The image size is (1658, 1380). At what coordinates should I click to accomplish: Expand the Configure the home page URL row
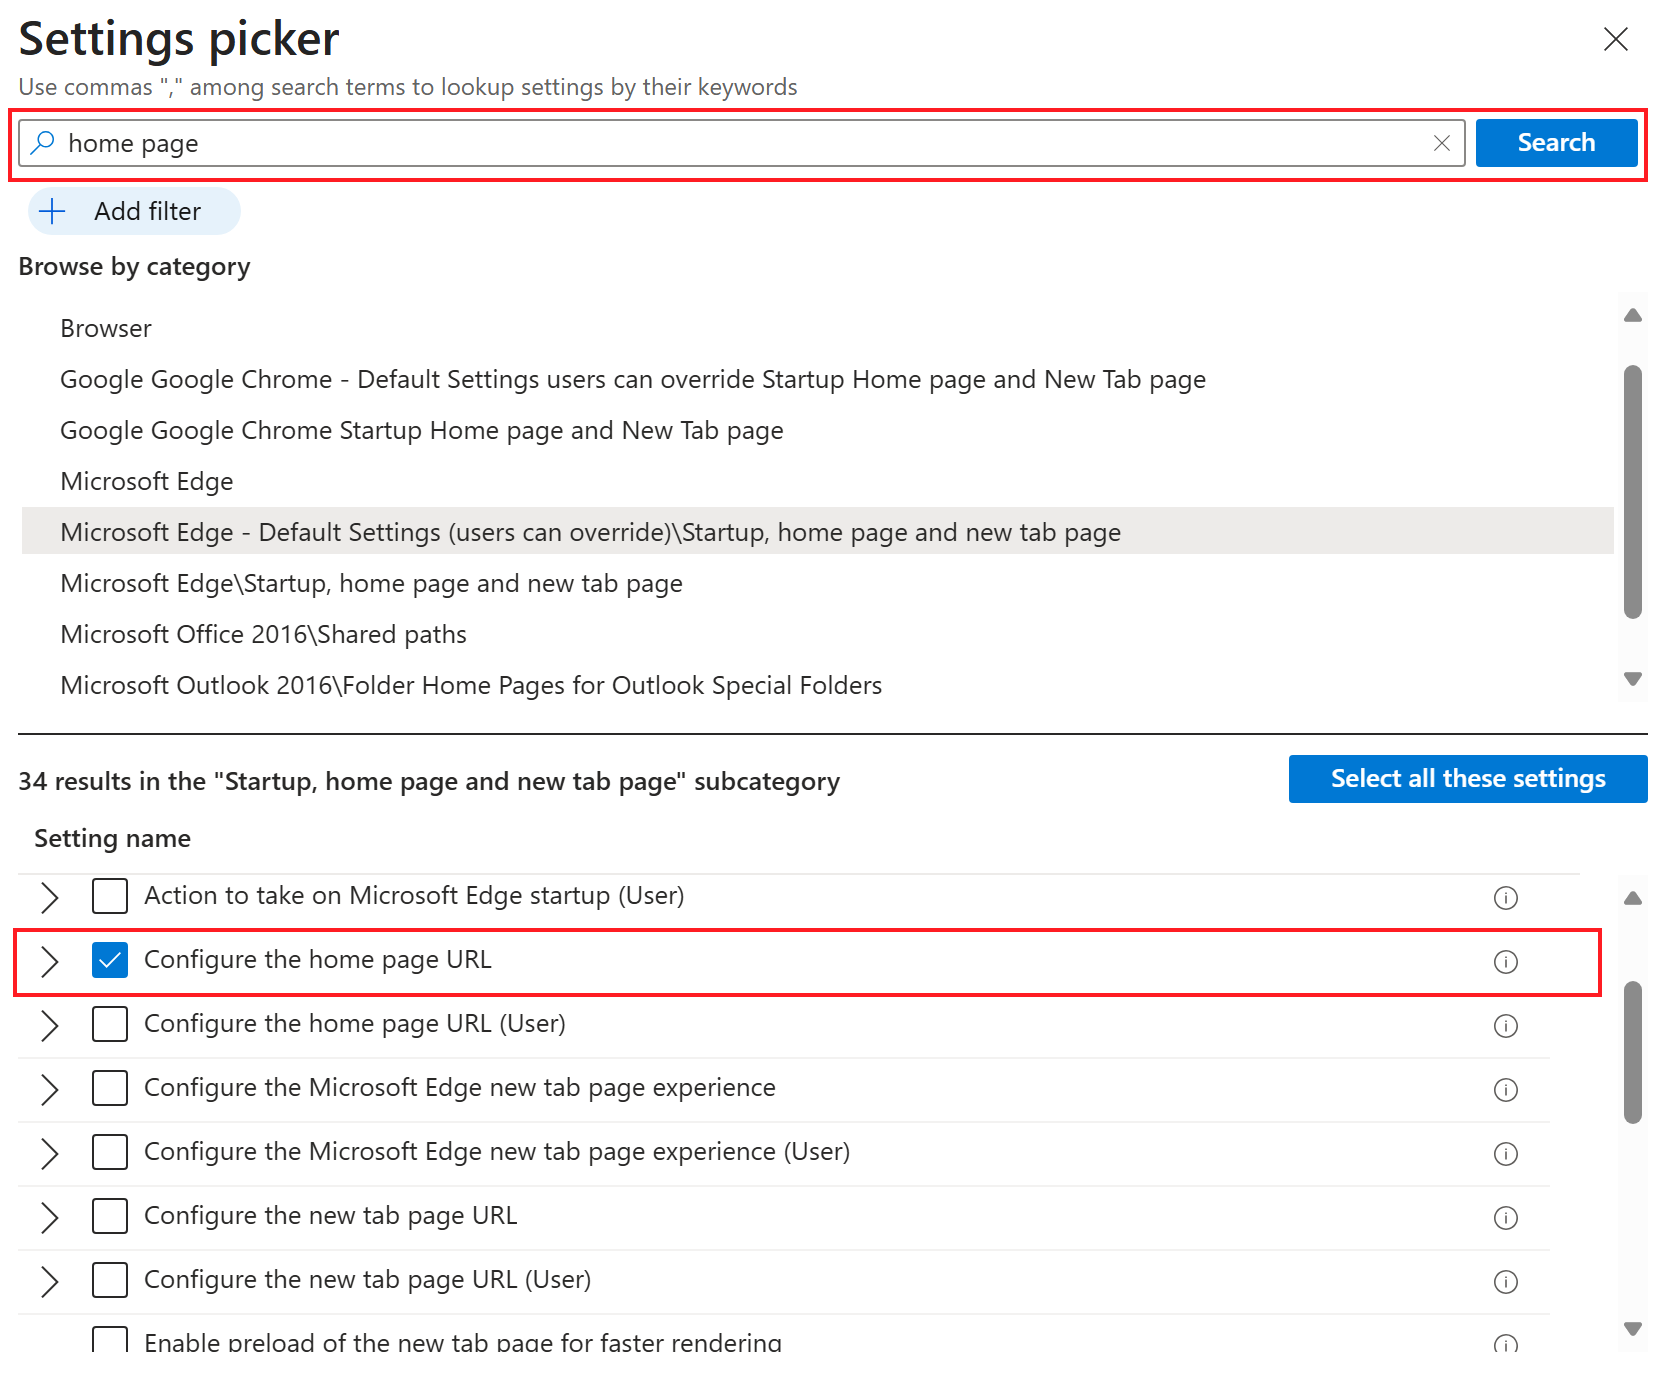(x=49, y=961)
